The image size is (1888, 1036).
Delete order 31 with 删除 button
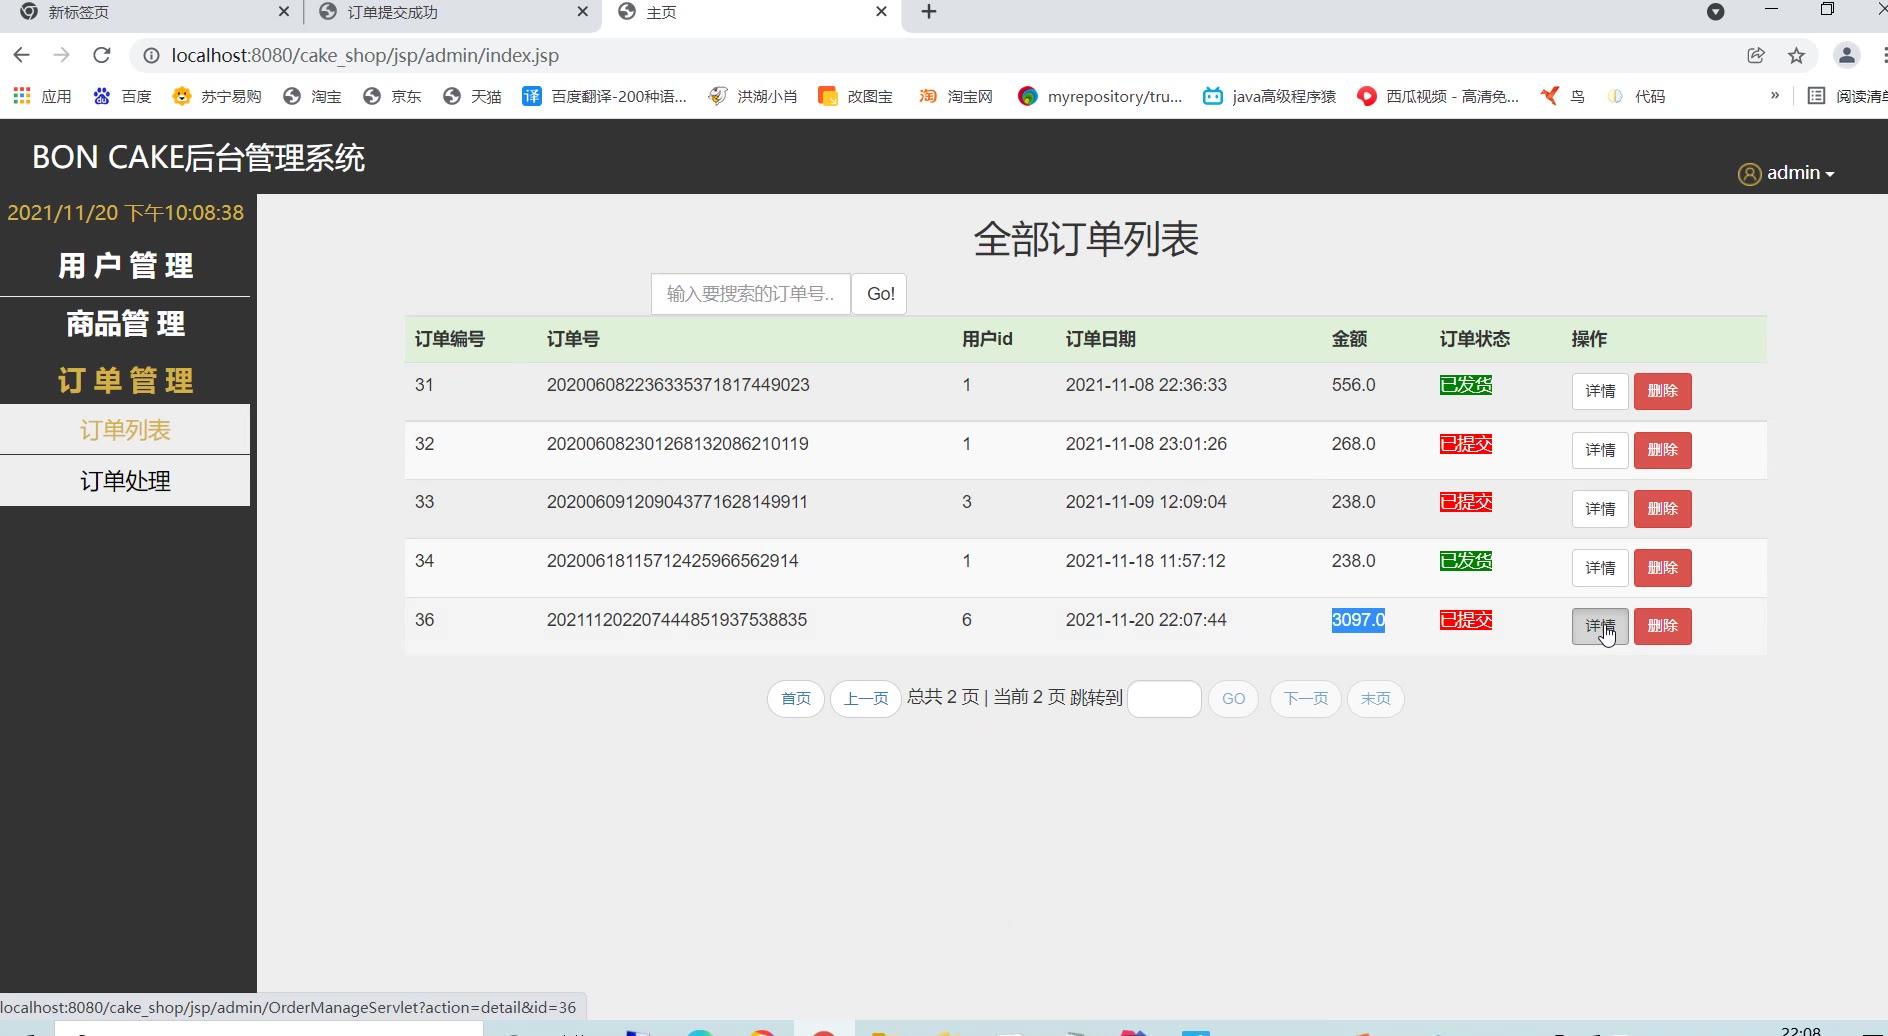pyautogui.click(x=1662, y=391)
